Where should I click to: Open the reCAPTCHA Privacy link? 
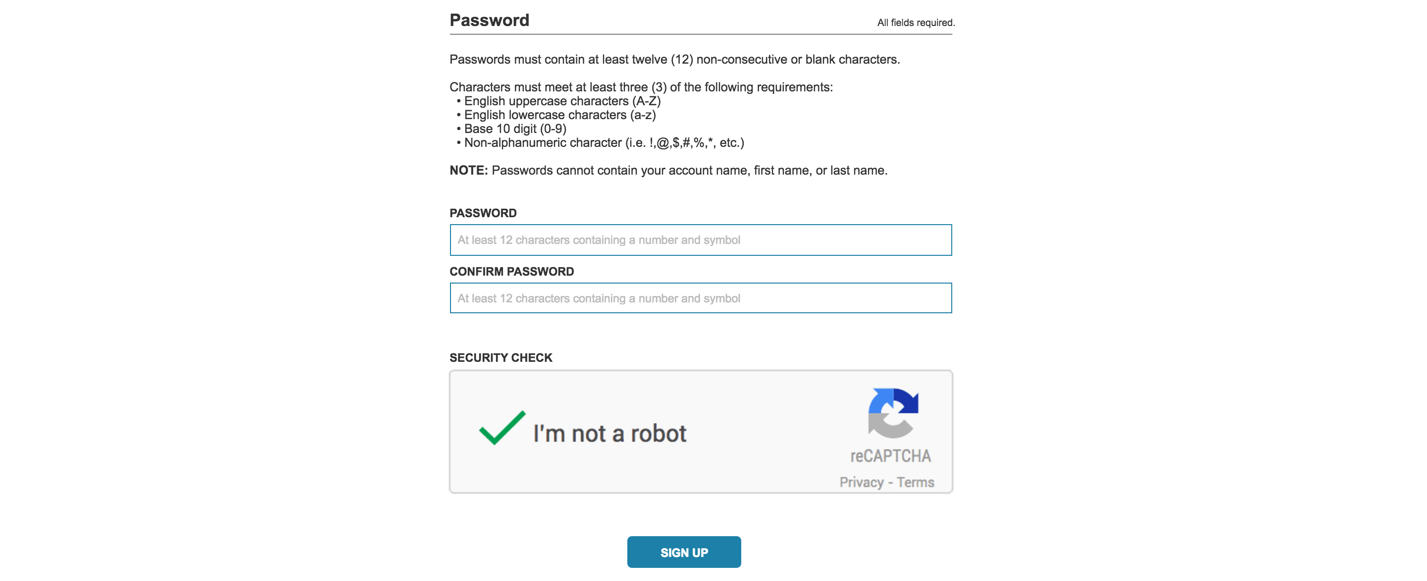tap(861, 482)
